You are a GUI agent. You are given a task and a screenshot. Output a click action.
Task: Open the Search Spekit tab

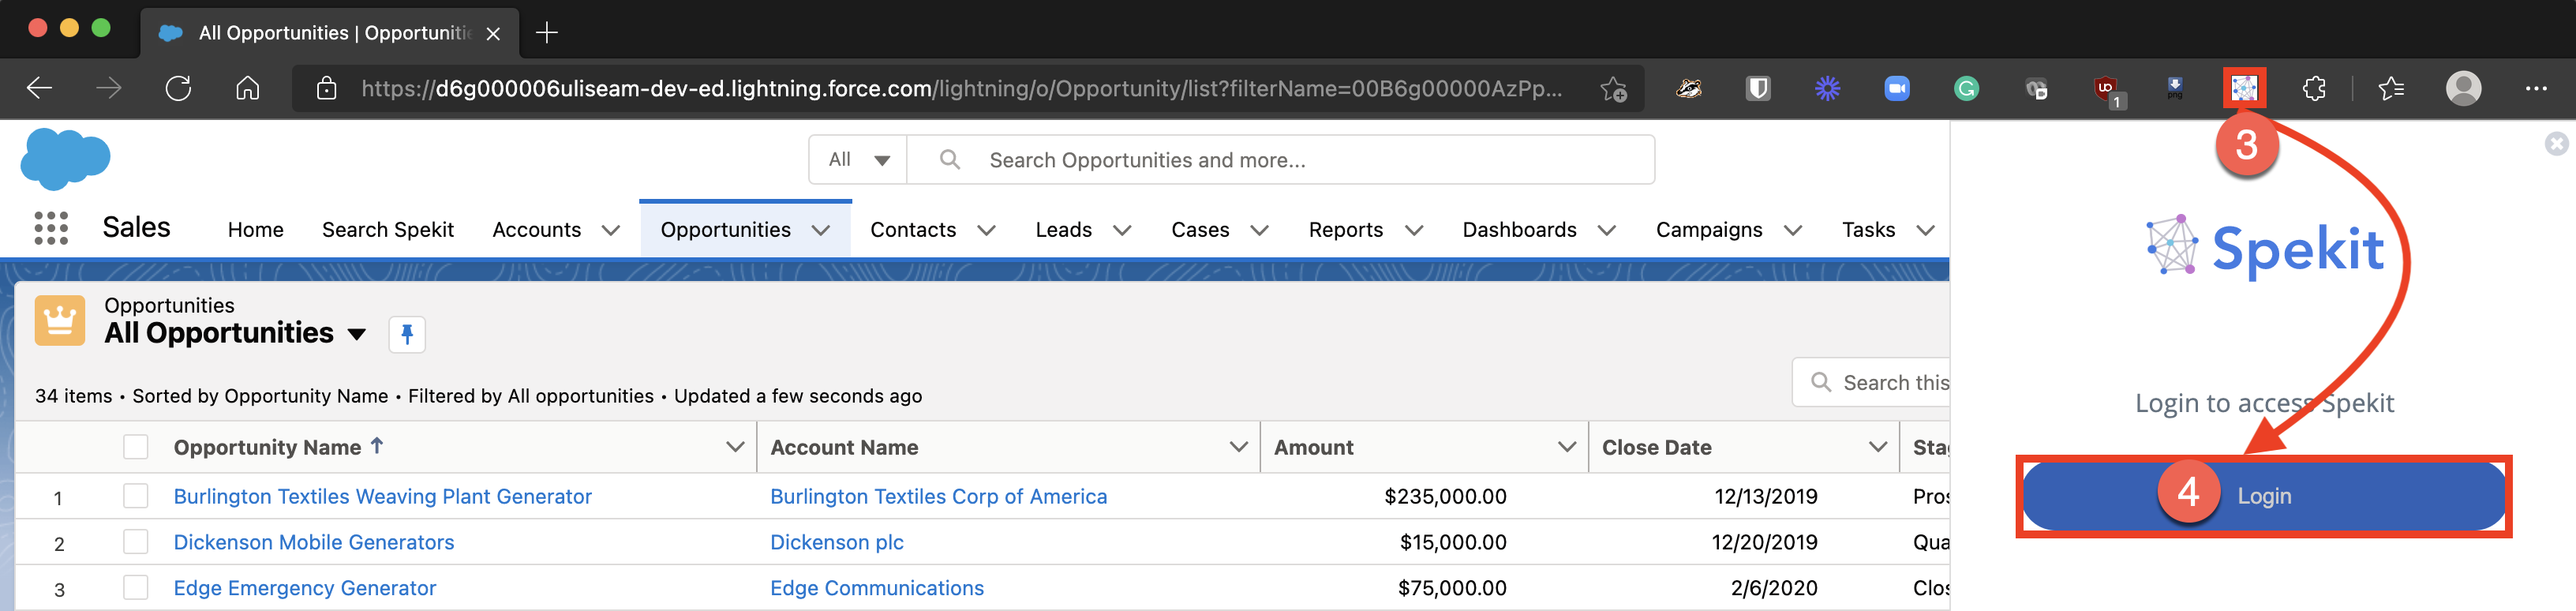[x=388, y=230]
